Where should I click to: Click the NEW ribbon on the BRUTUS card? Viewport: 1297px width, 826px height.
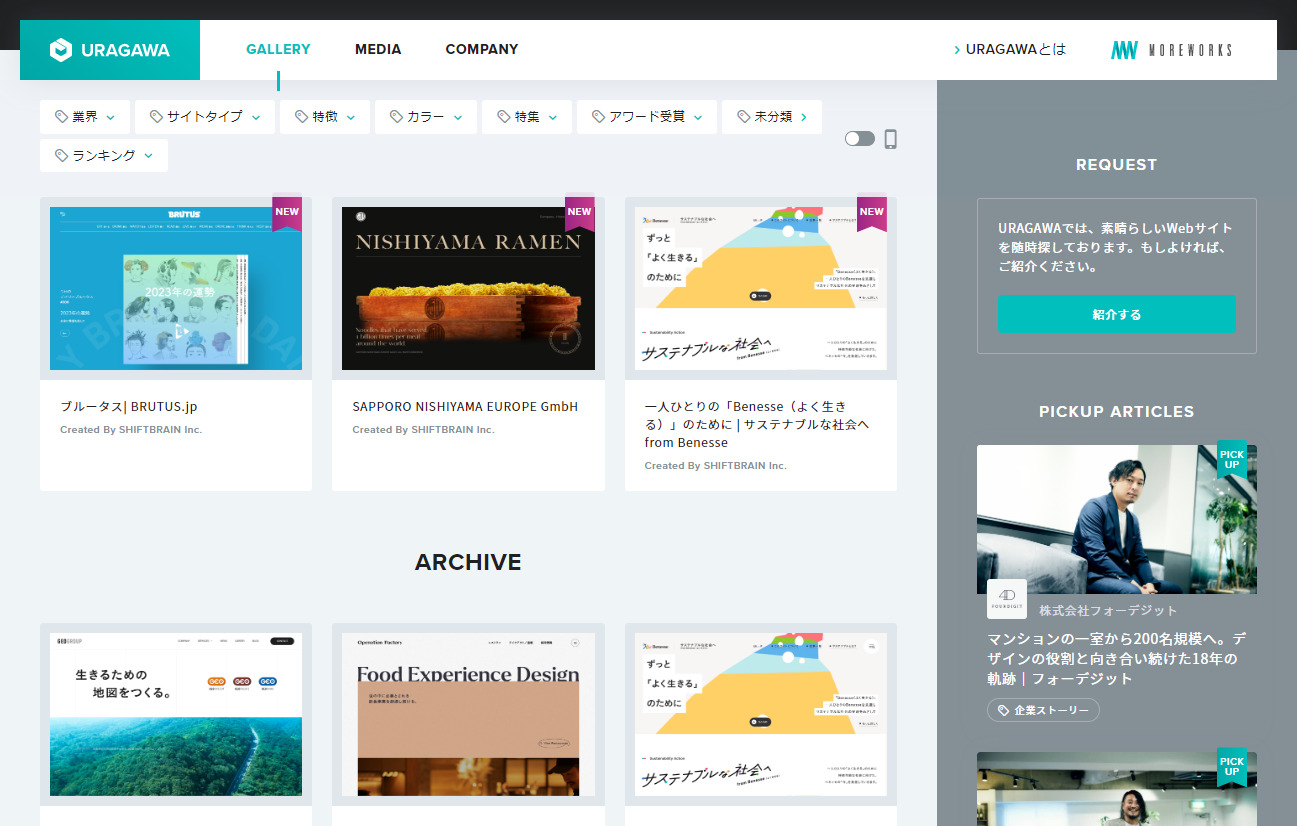287,211
